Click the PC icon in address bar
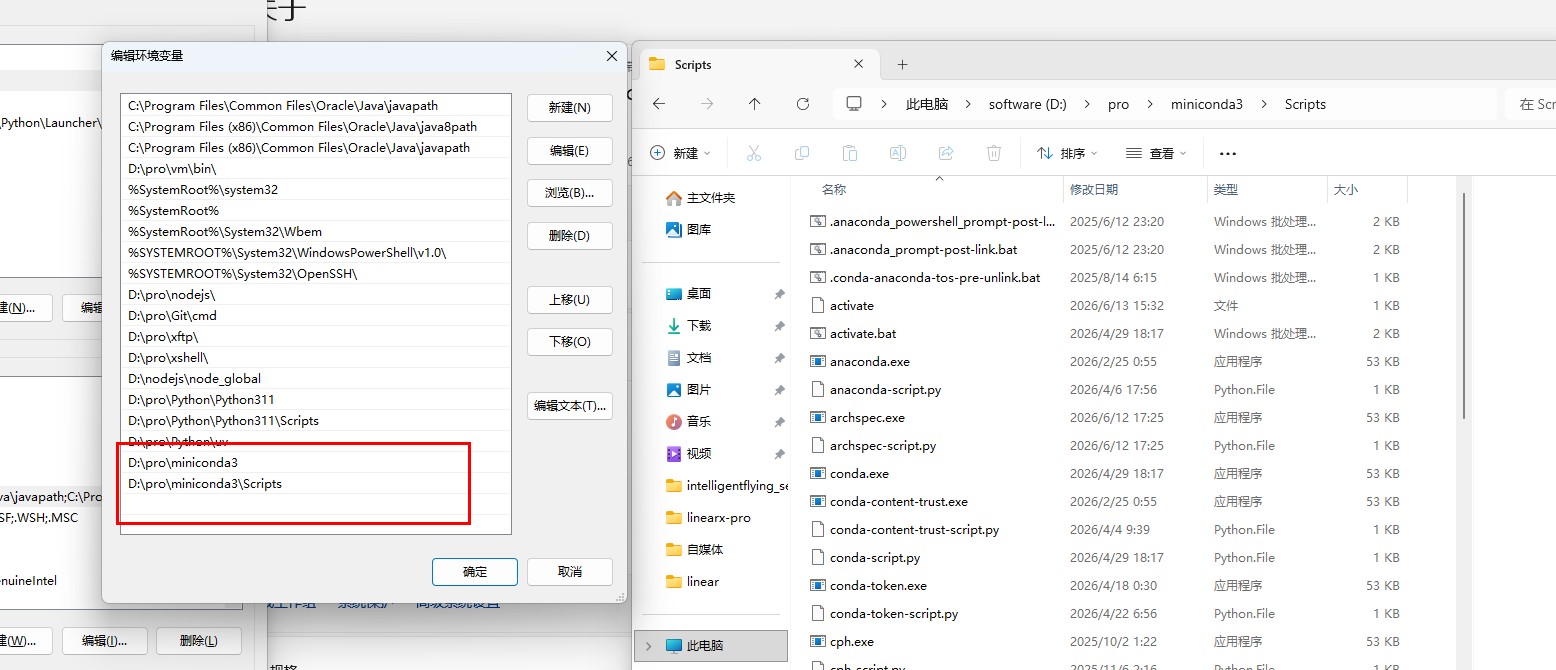The width and height of the screenshot is (1556, 670). tap(854, 104)
